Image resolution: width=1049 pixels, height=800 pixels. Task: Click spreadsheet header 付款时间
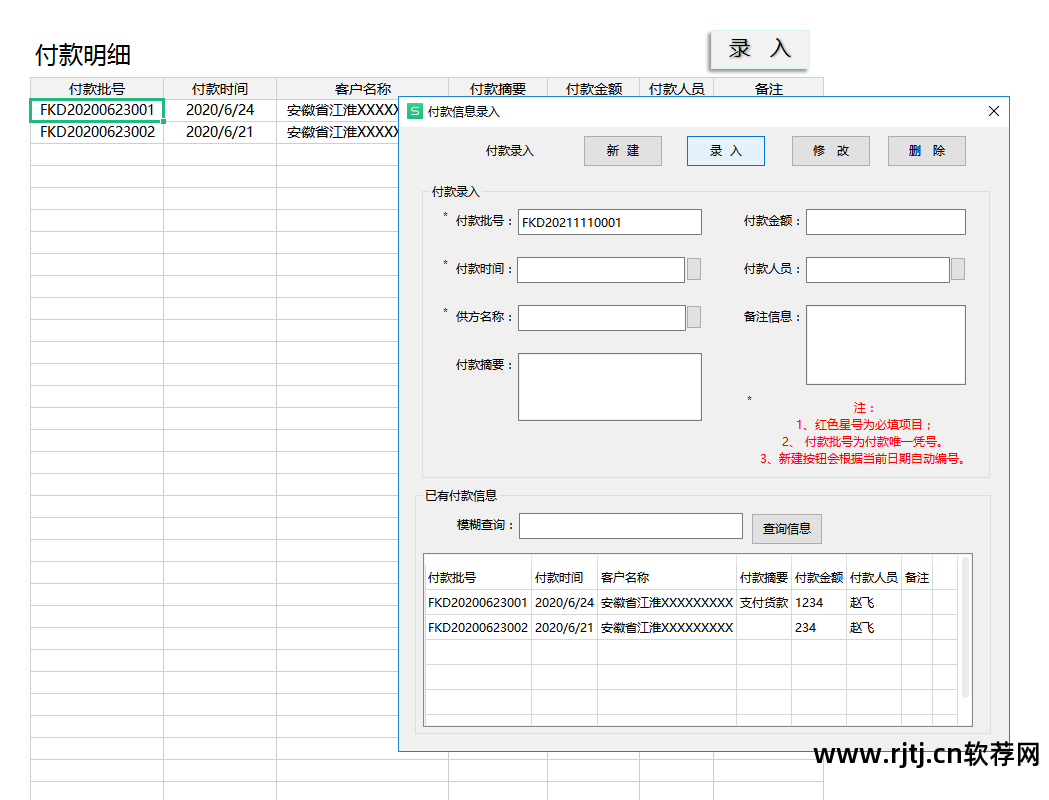tap(220, 89)
